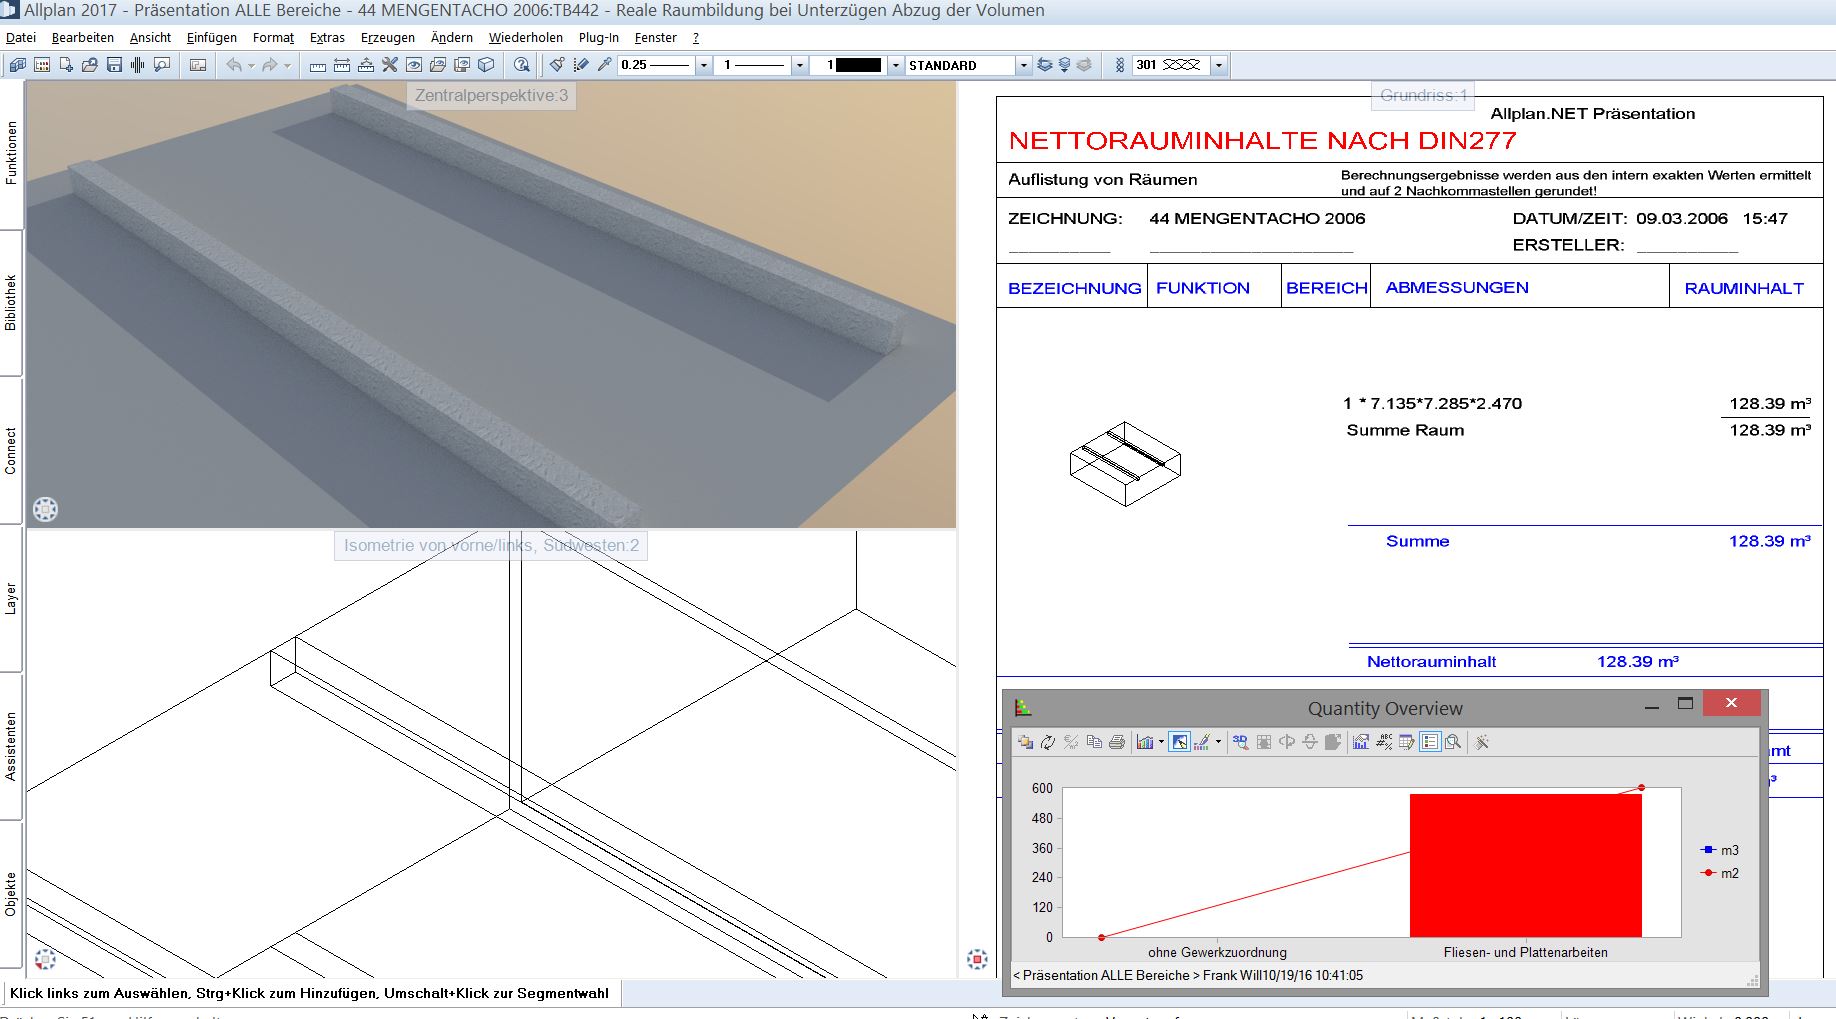This screenshot has width=1836, height=1019.
Task: Click the eyedropper match-parameters icon
Action: [x=604, y=65]
